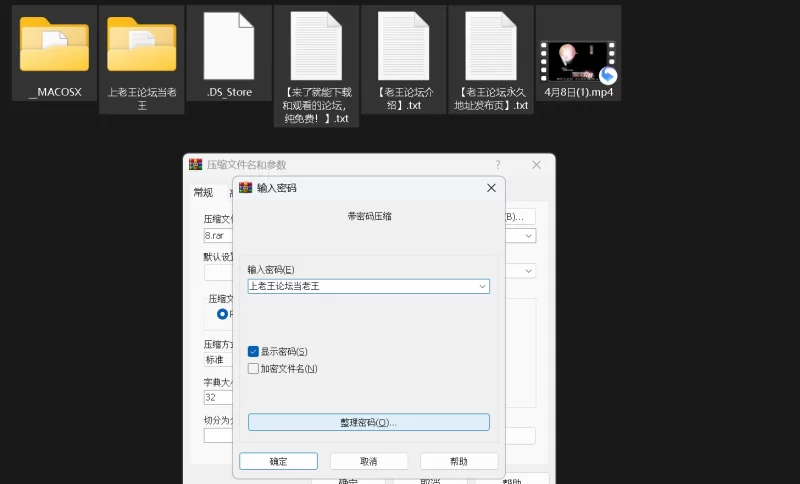Confirm password with 确定 button

[278, 461]
